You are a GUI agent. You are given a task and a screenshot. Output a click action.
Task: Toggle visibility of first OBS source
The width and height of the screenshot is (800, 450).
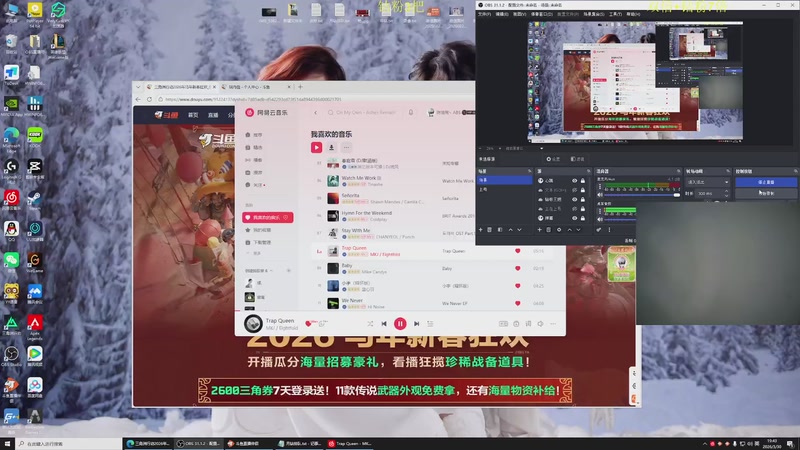coord(574,181)
